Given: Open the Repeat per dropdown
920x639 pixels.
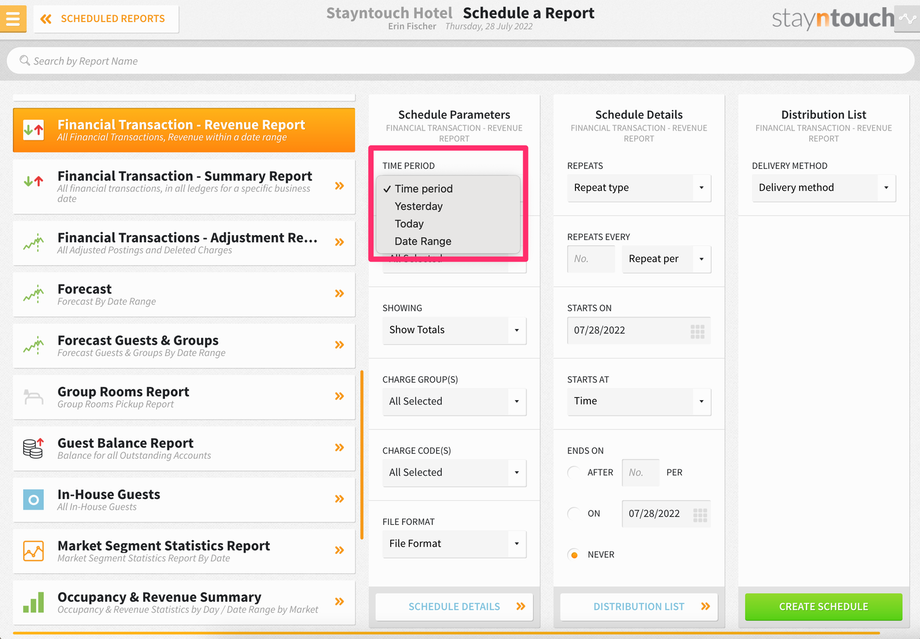Looking at the screenshot, I should [x=667, y=259].
